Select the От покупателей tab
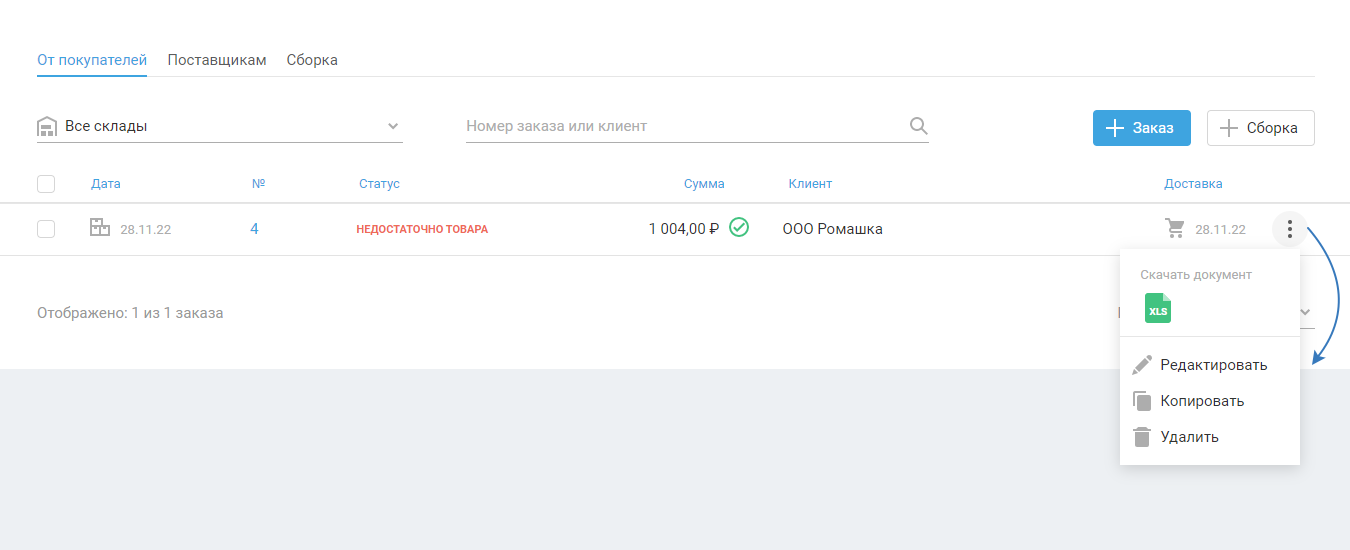The image size is (1350, 550). tap(92, 60)
